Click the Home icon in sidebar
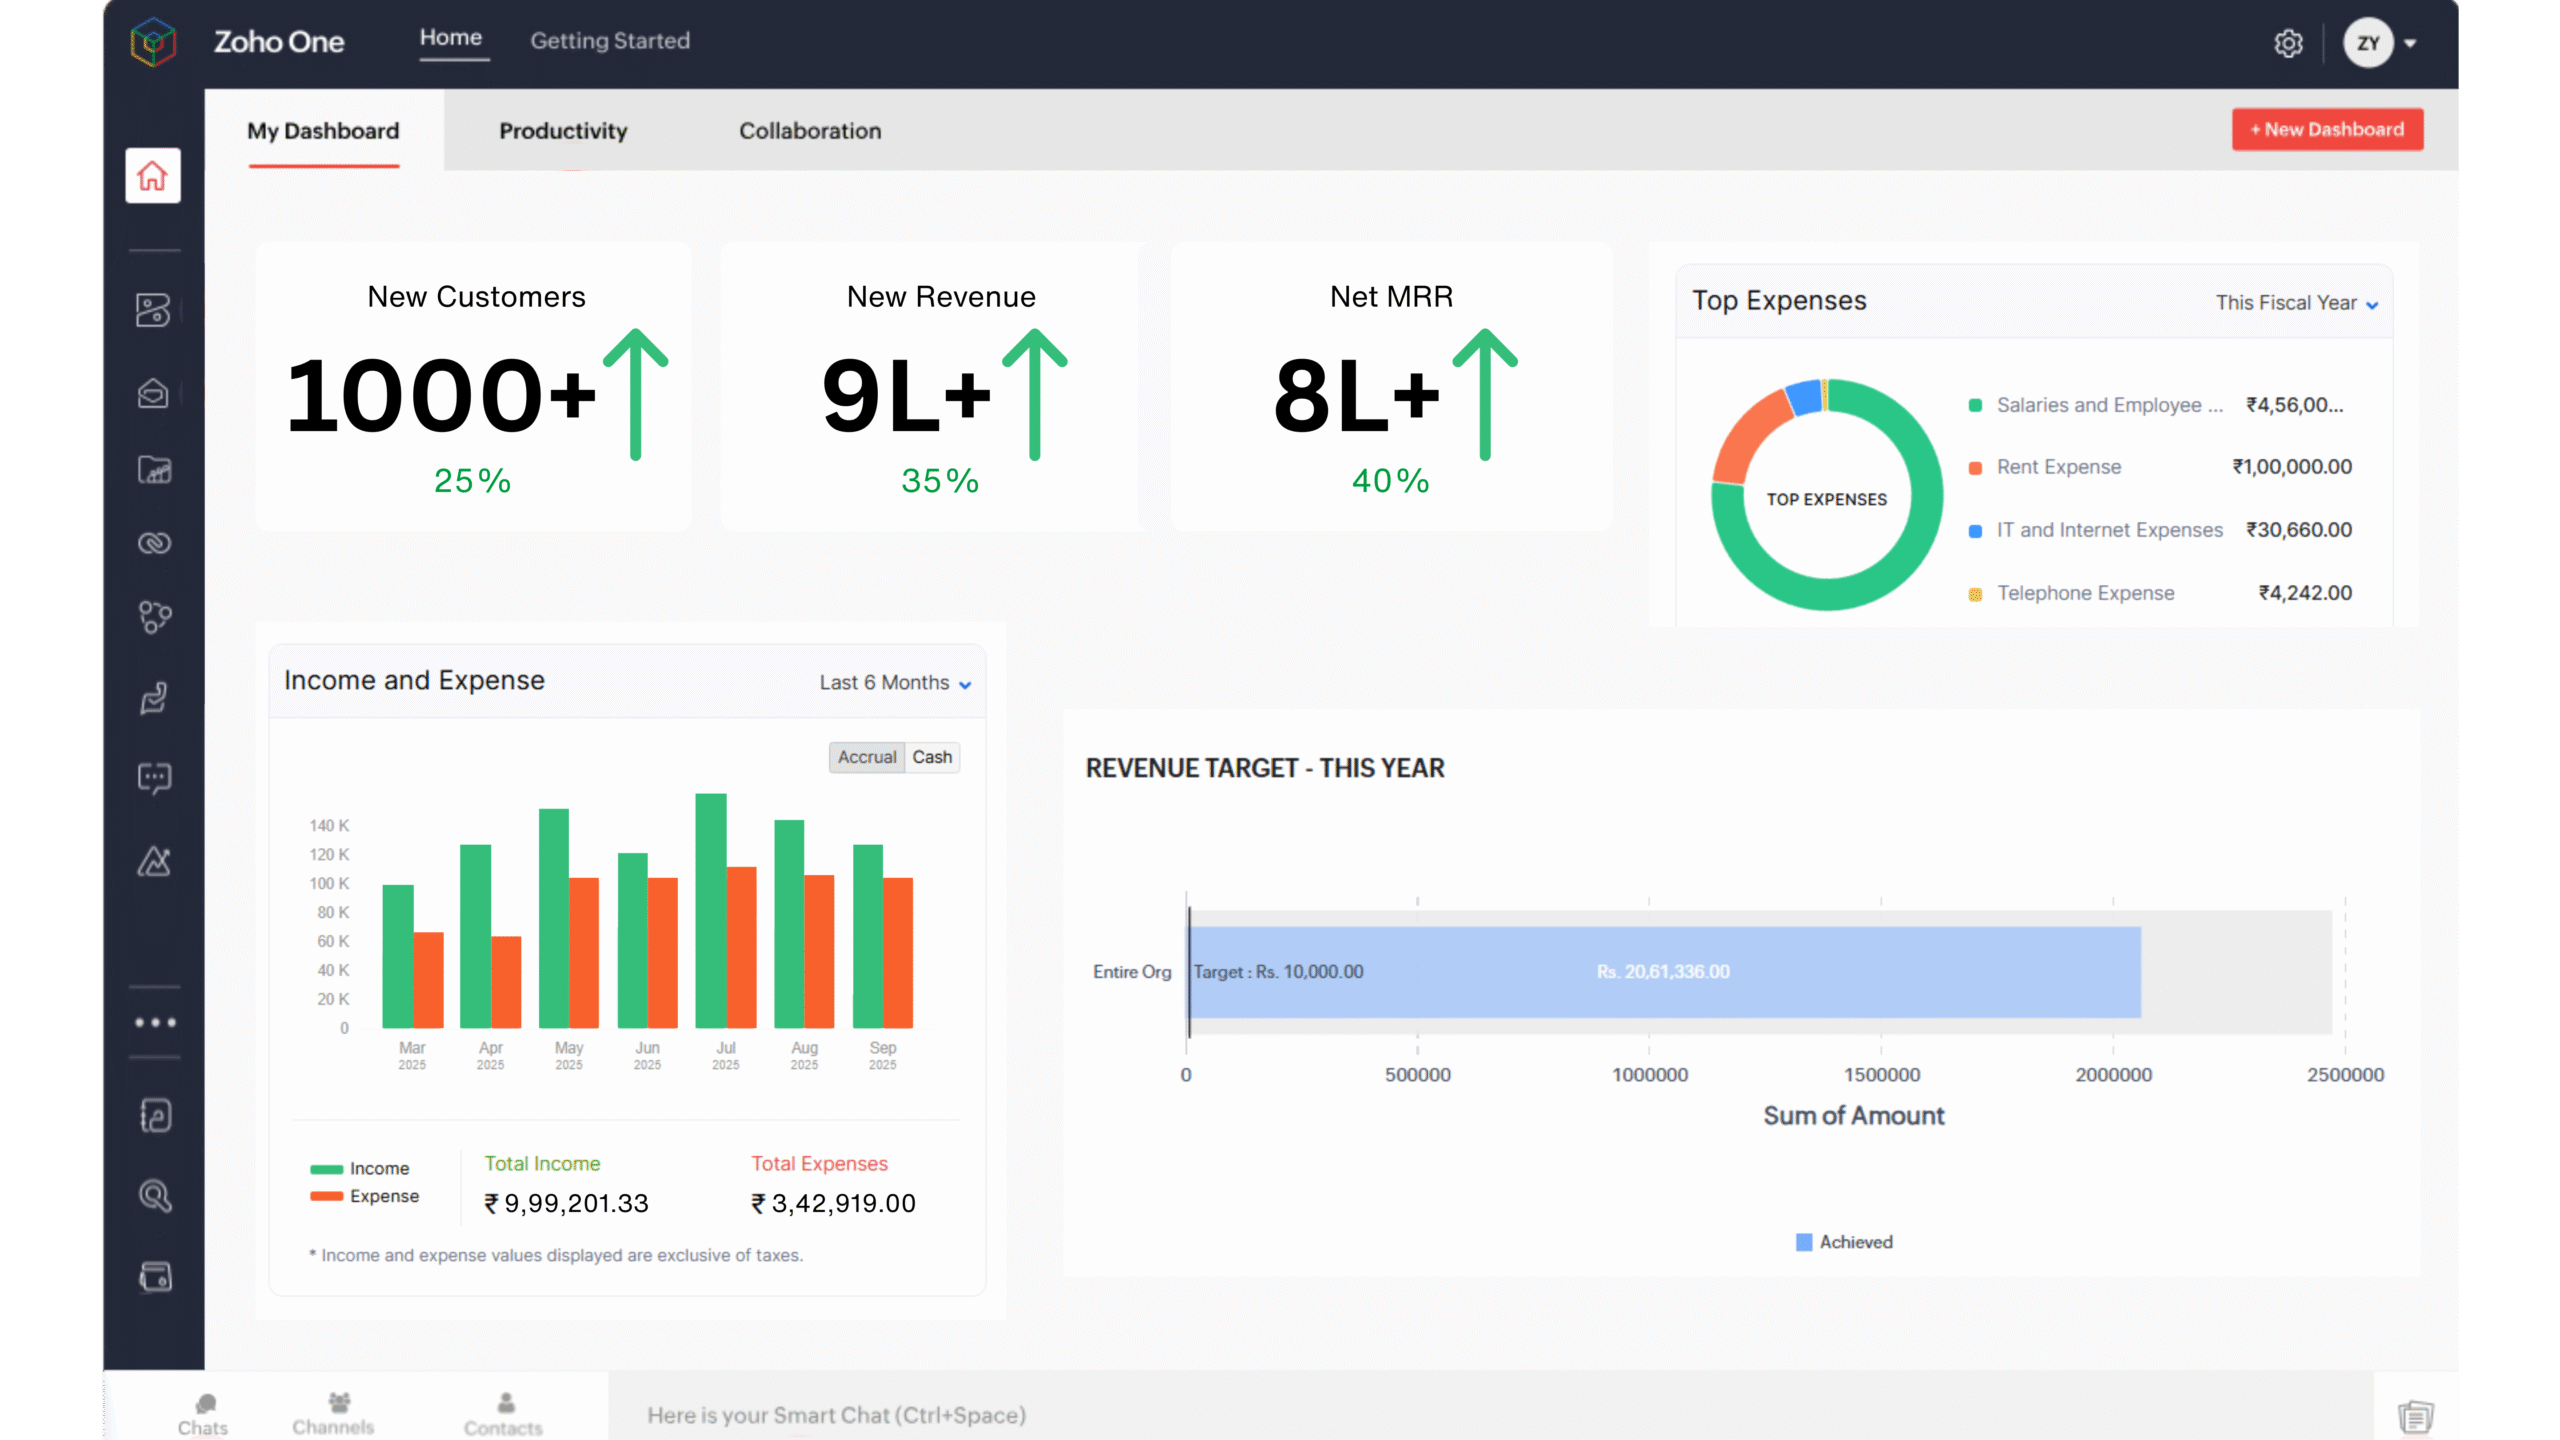Image resolution: width=2560 pixels, height=1440 pixels. tap(152, 176)
